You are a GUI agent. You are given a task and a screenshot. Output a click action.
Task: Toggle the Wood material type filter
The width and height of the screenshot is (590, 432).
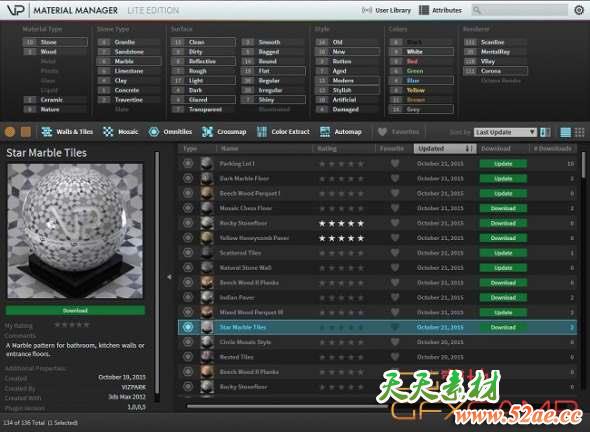(x=55, y=52)
